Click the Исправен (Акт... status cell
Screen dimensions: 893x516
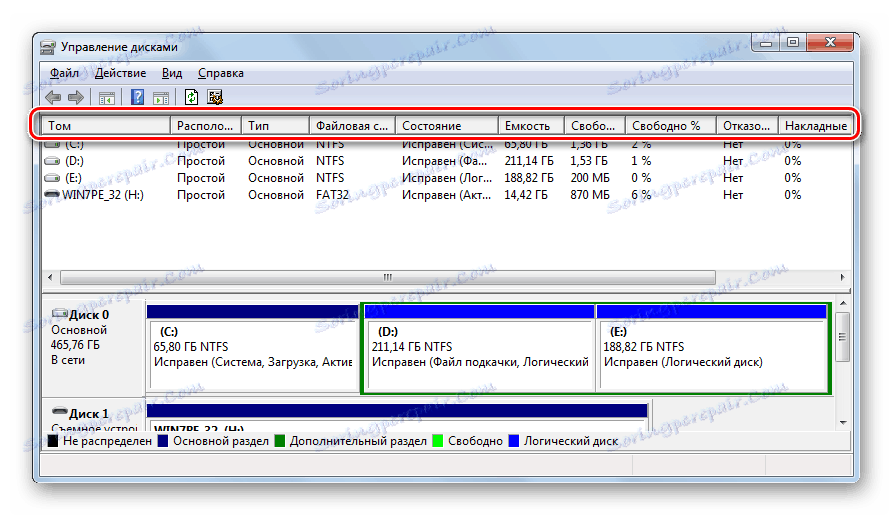(446, 195)
